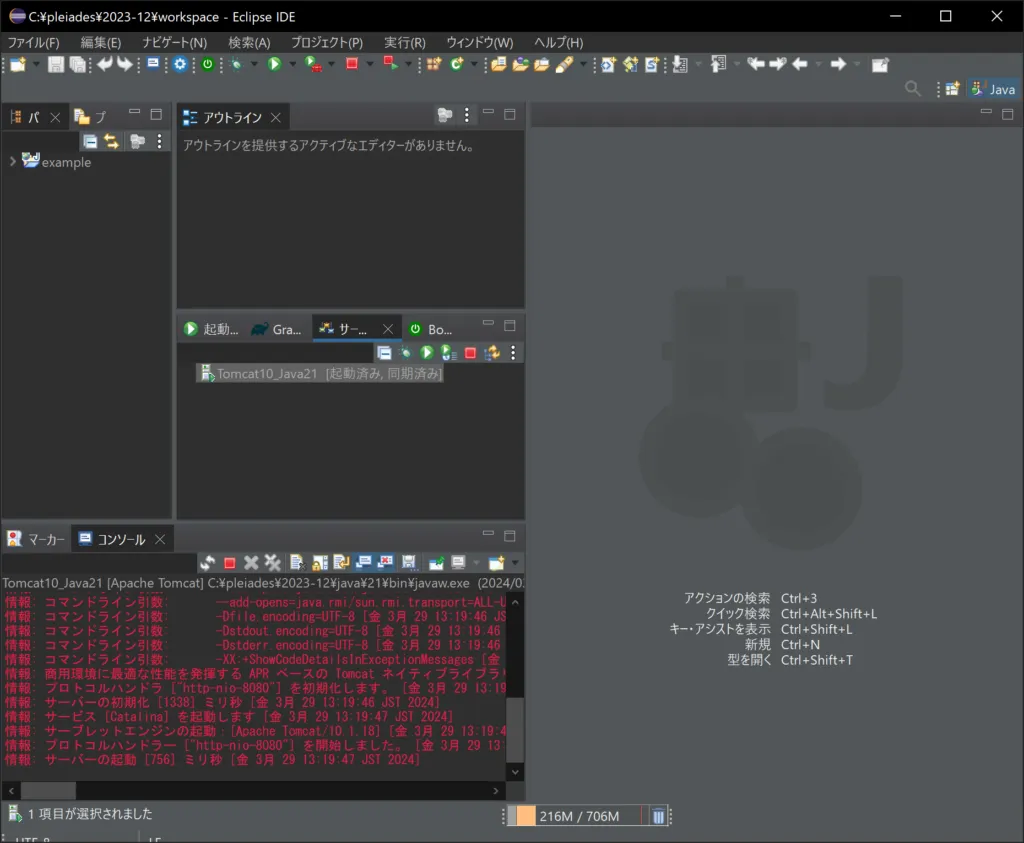Click the heap memory usage bar 216M / 706M
Viewport: 1024px width, 843px height.
[579, 816]
